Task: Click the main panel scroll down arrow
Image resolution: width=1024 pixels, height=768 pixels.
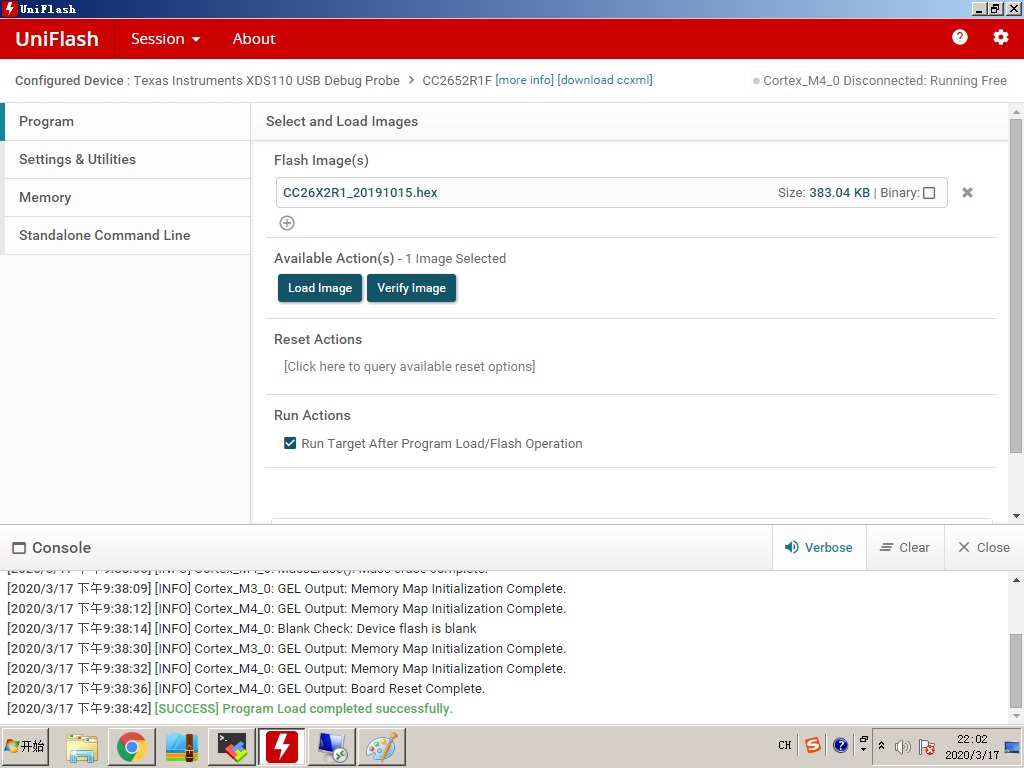Action: (x=1016, y=516)
